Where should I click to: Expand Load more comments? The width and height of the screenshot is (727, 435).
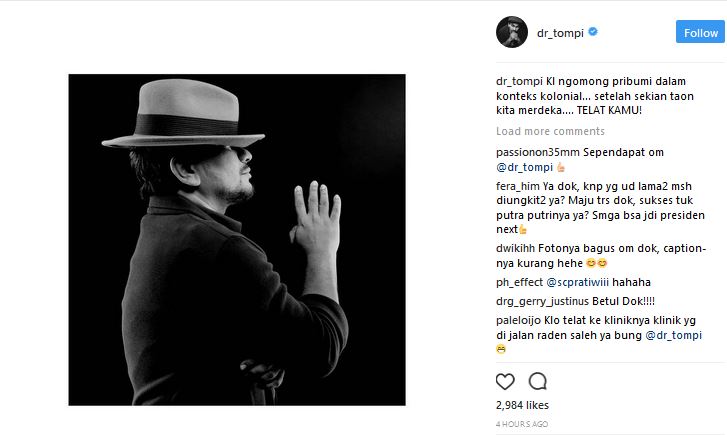[x=550, y=131]
